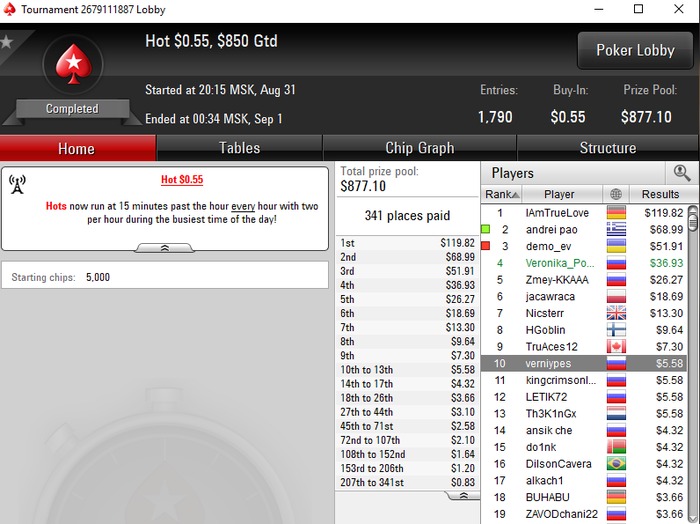Click Canadian flag next to TruAces12
This screenshot has width=700, height=524.
tap(616, 347)
